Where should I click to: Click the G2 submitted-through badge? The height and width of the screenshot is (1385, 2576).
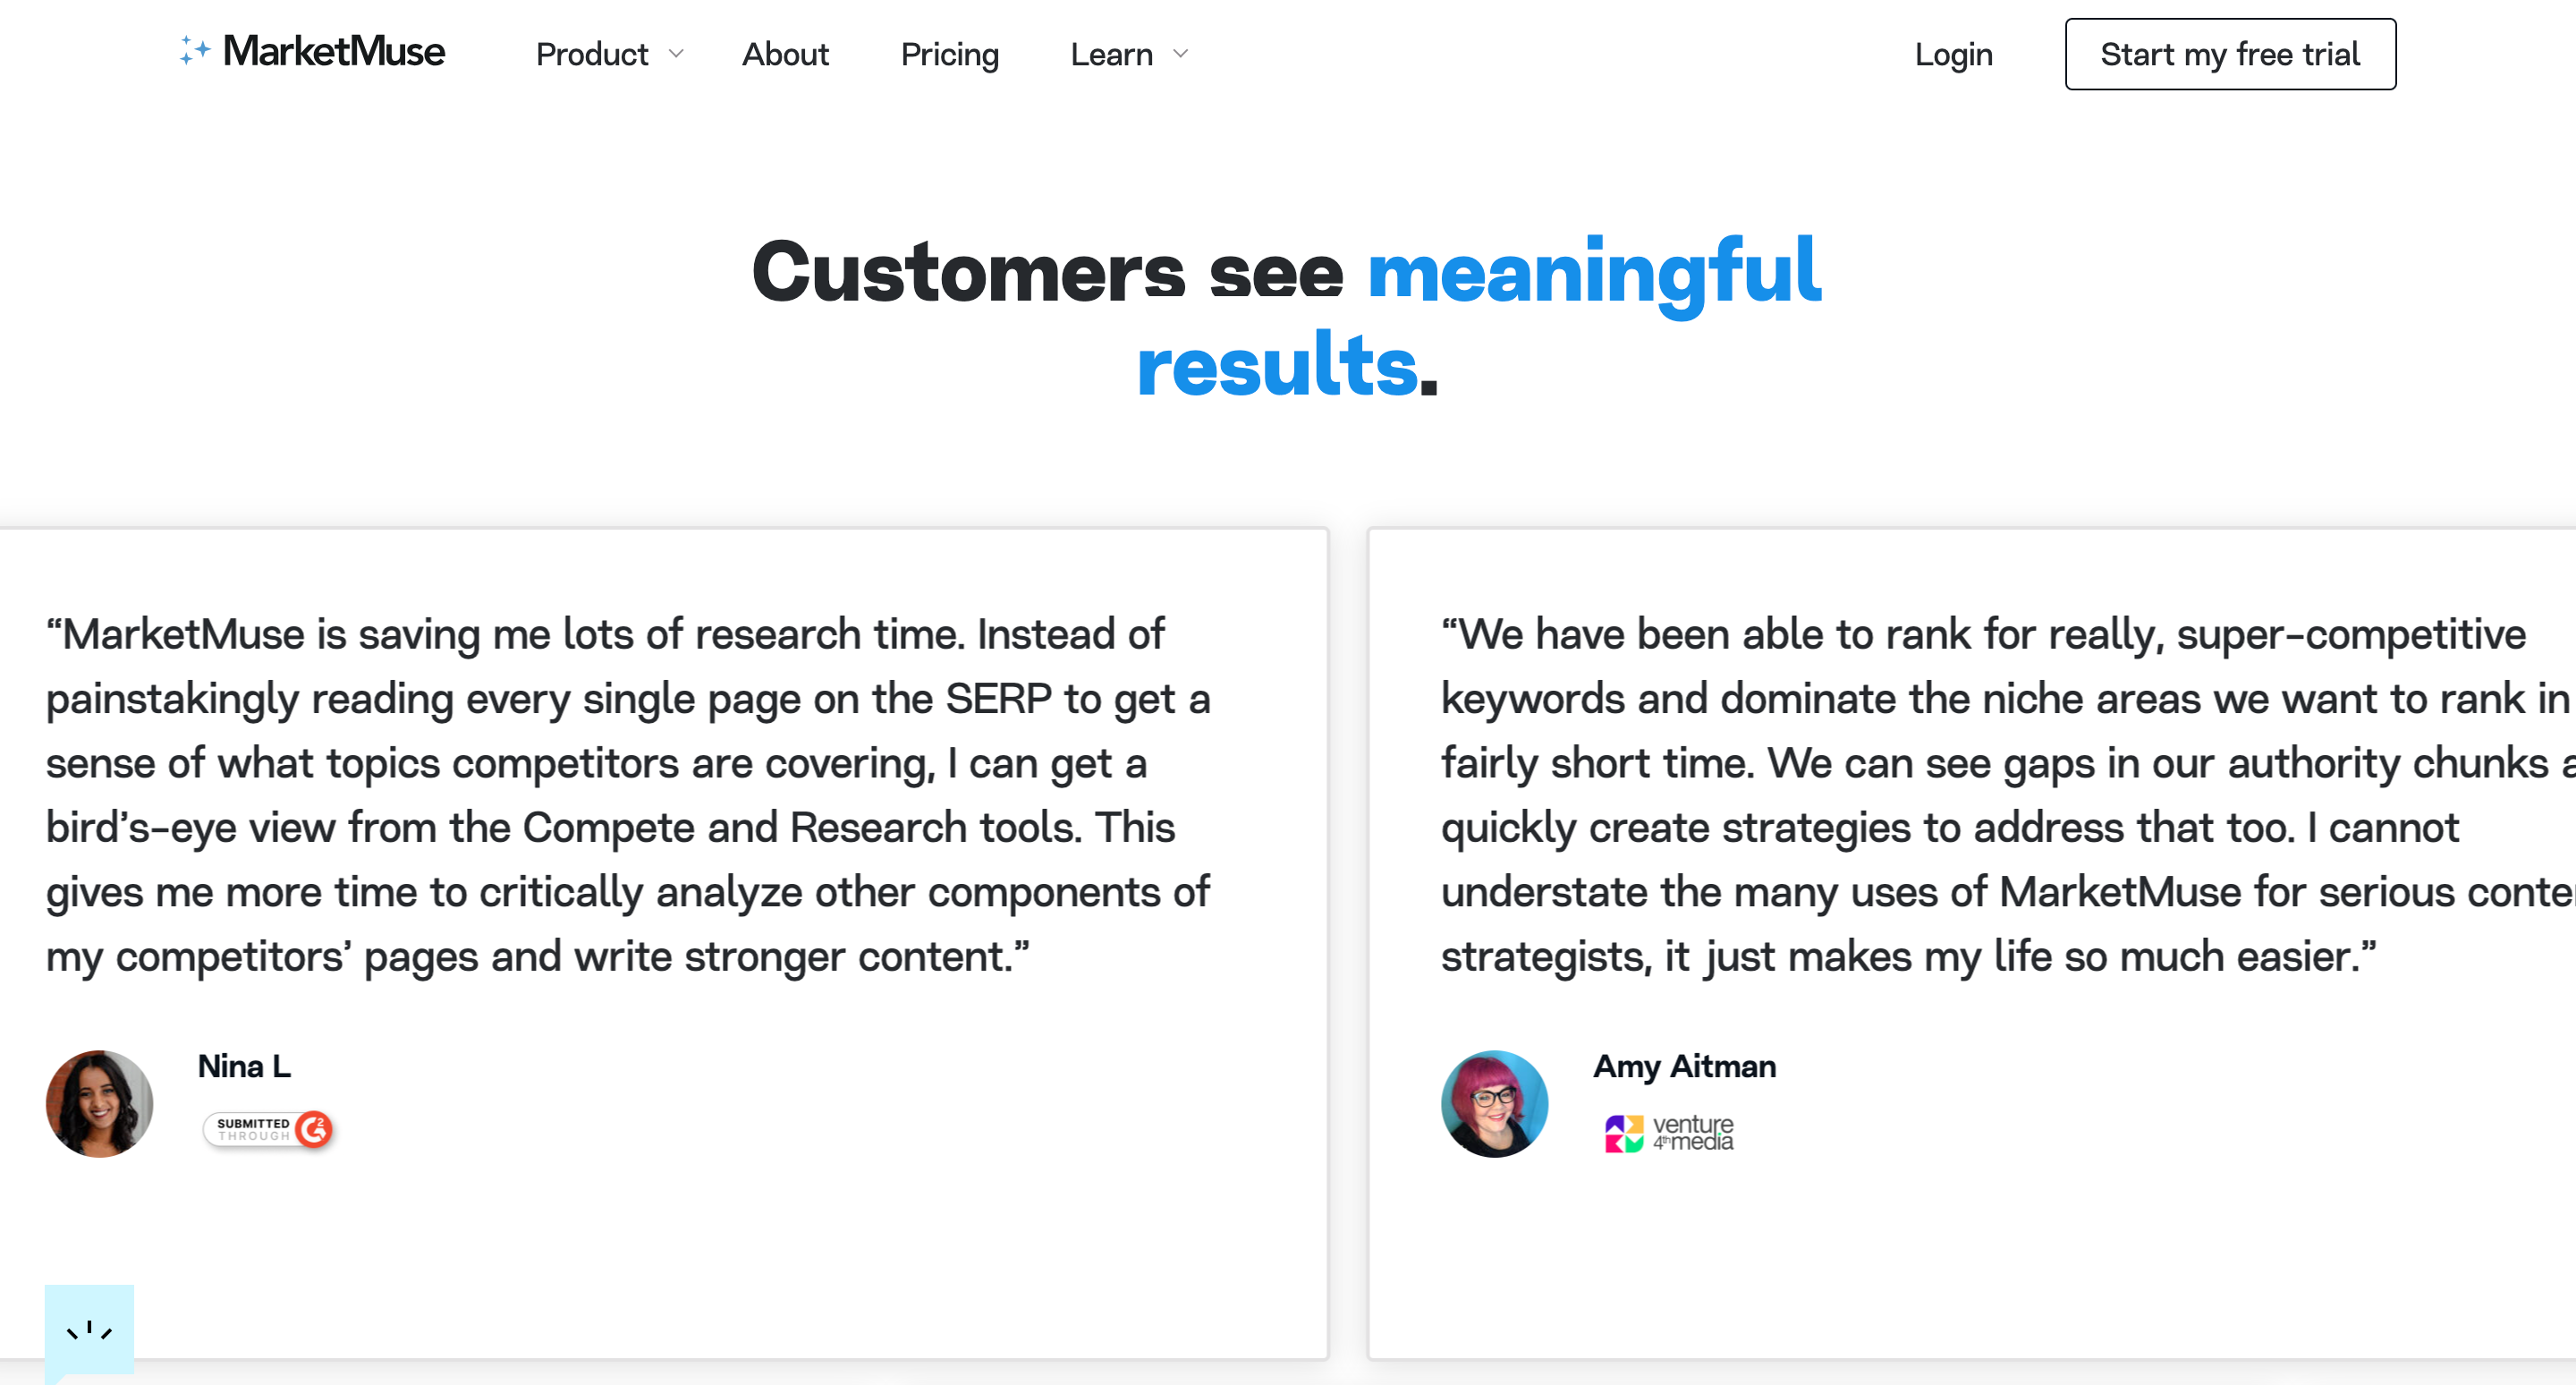click(268, 1129)
